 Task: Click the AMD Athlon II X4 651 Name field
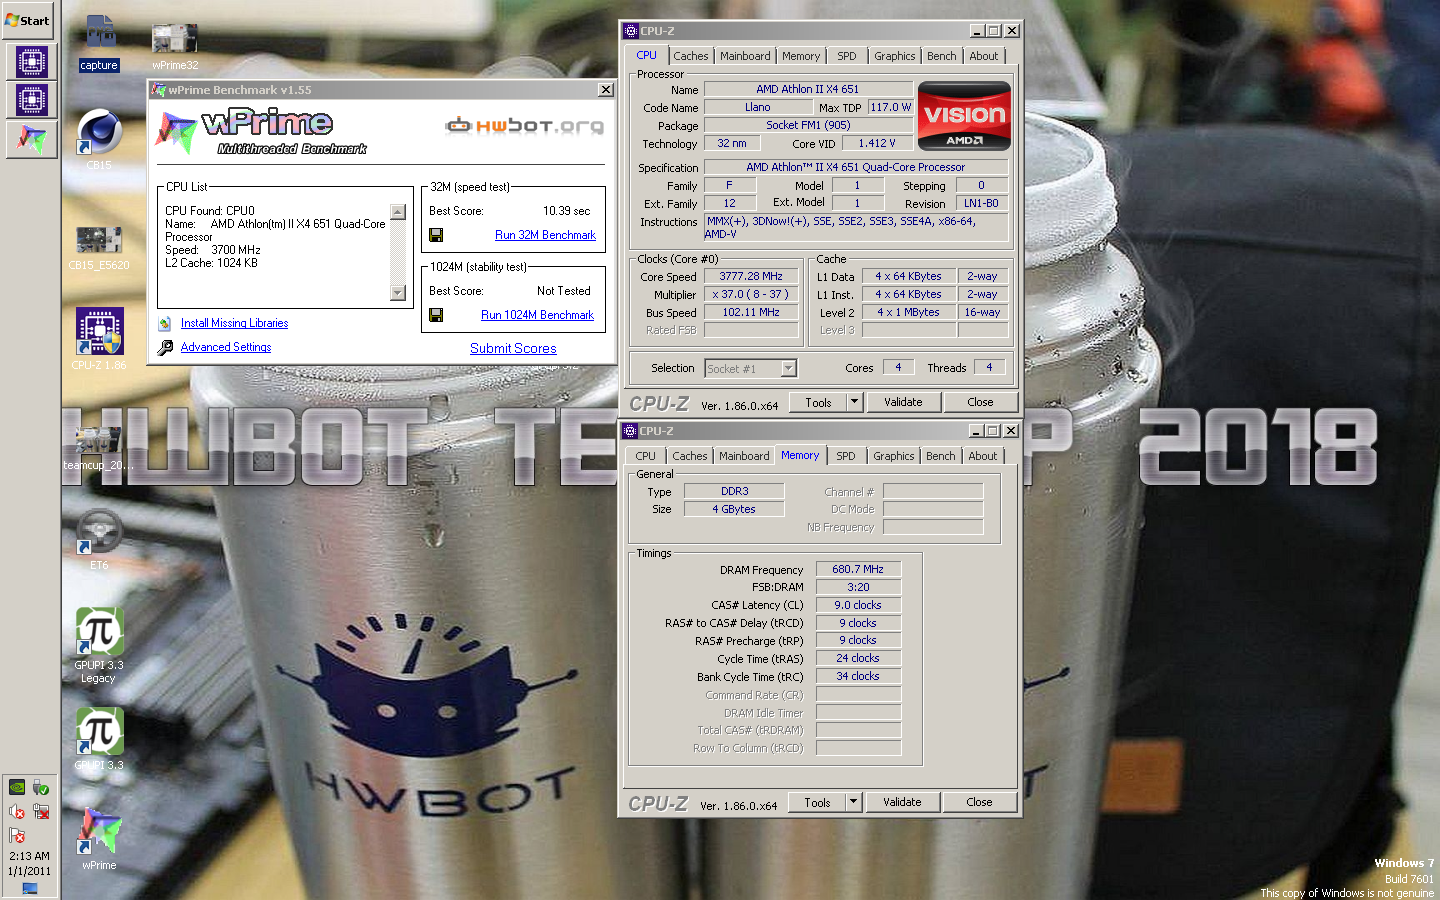point(808,89)
